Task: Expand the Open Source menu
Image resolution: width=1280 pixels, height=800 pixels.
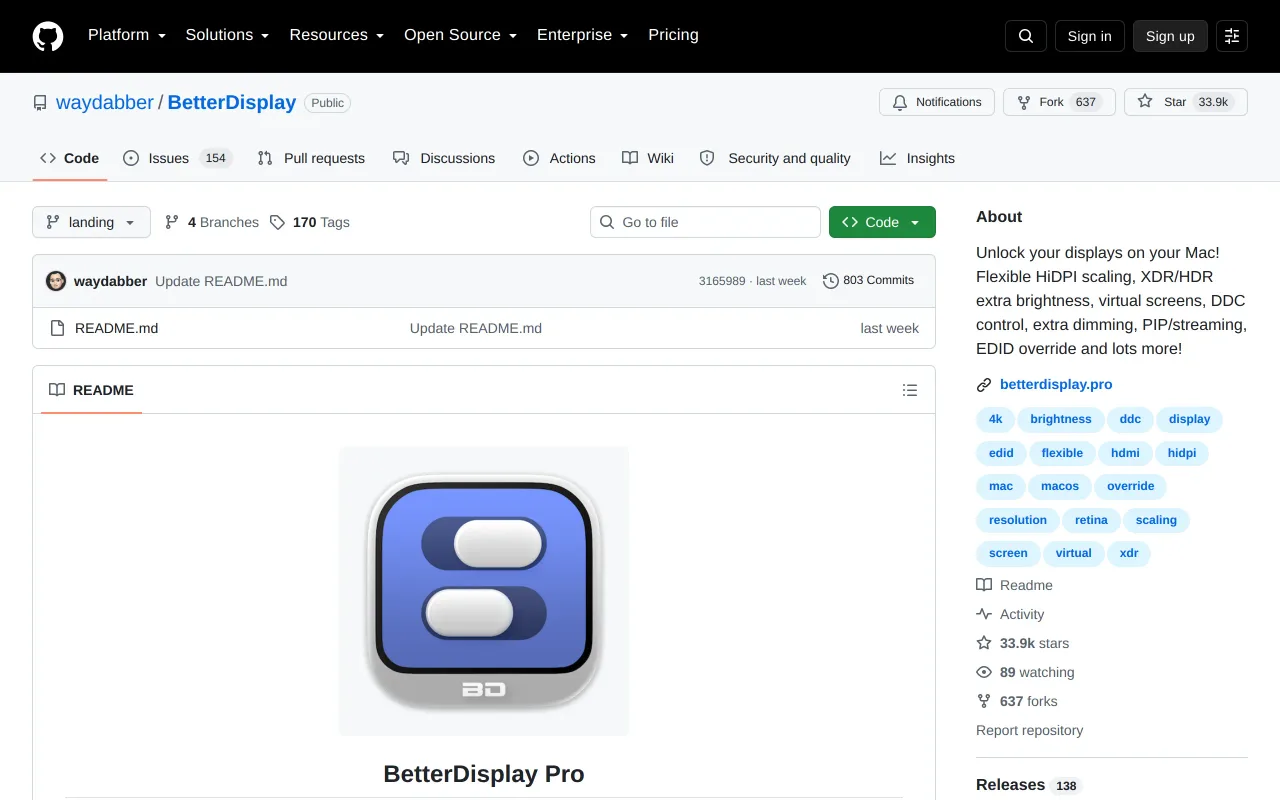Action: pos(460,35)
